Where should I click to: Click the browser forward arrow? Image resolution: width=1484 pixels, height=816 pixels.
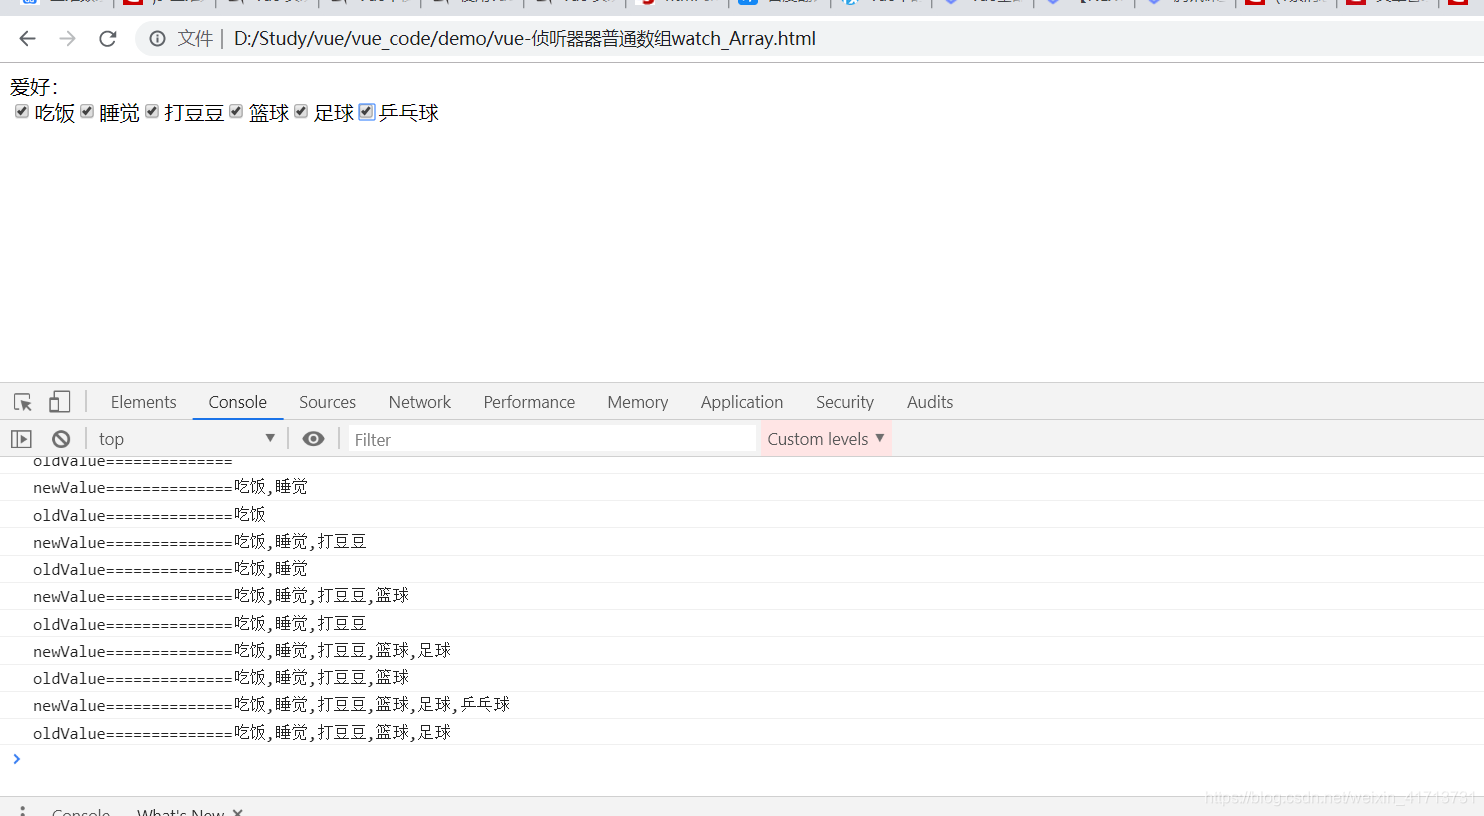(x=67, y=39)
